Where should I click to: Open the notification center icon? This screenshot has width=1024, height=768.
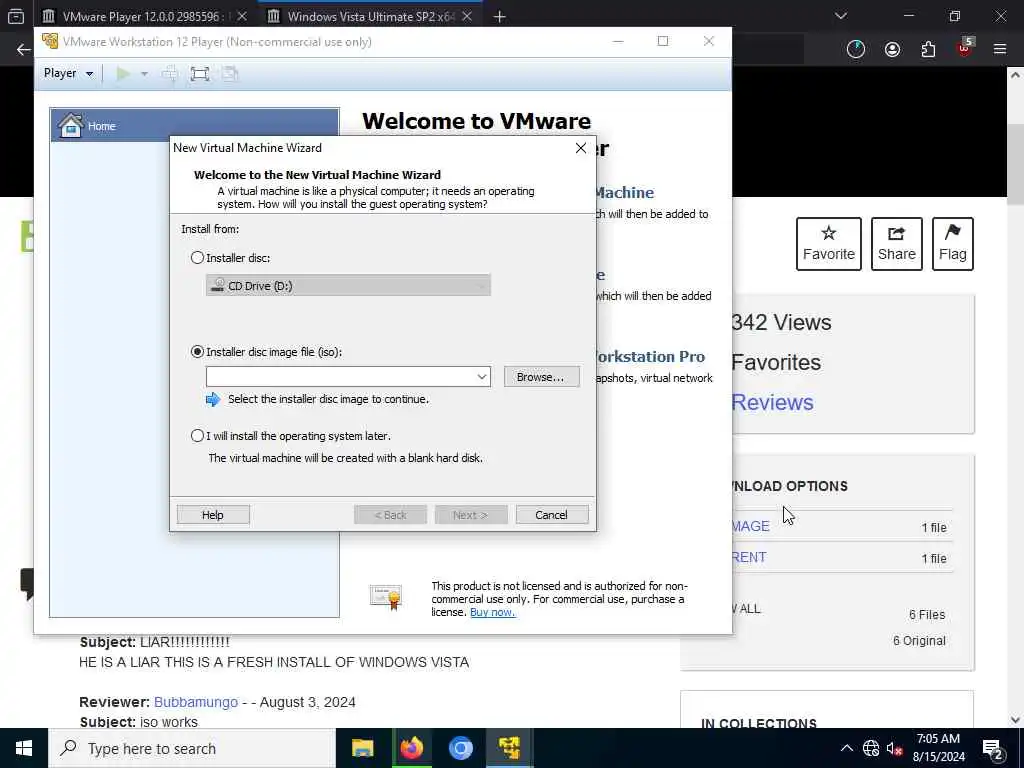click(993, 748)
